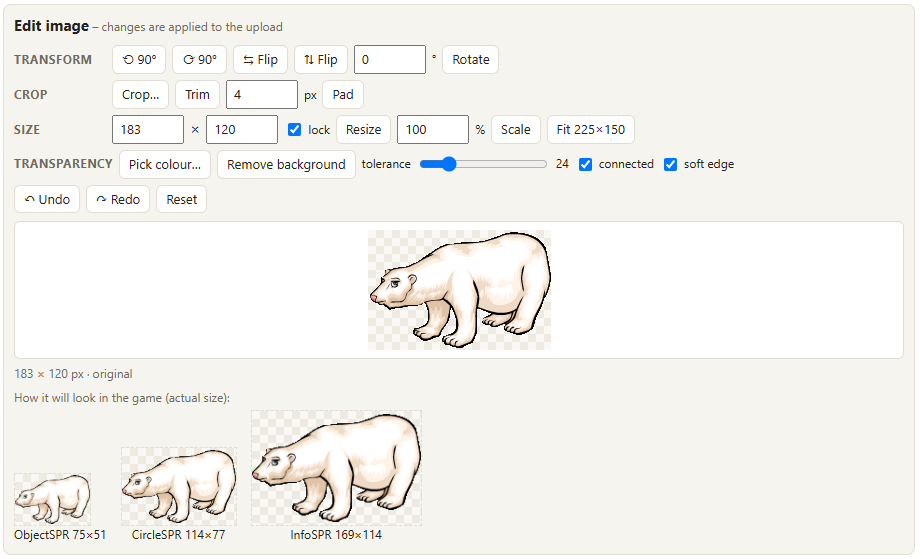Click the main polar bear preview image

pyautogui.click(x=459, y=290)
